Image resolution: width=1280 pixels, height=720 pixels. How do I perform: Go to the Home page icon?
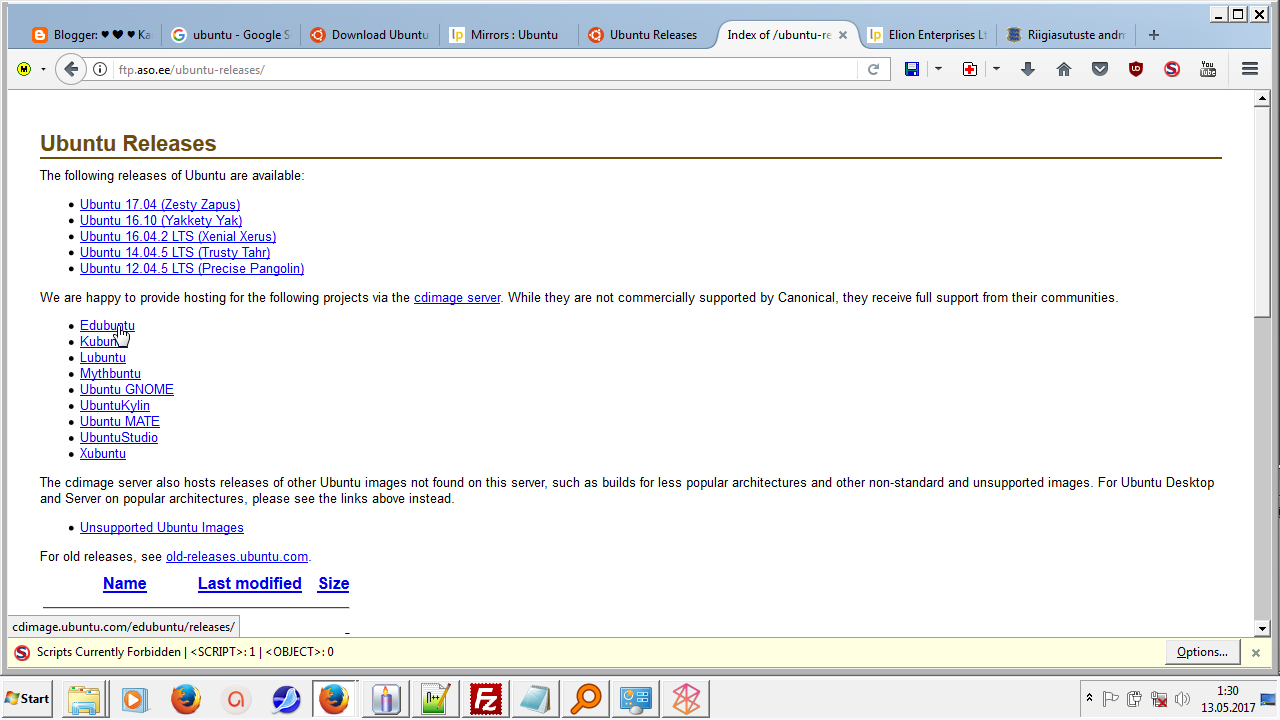pos(1064,69)
